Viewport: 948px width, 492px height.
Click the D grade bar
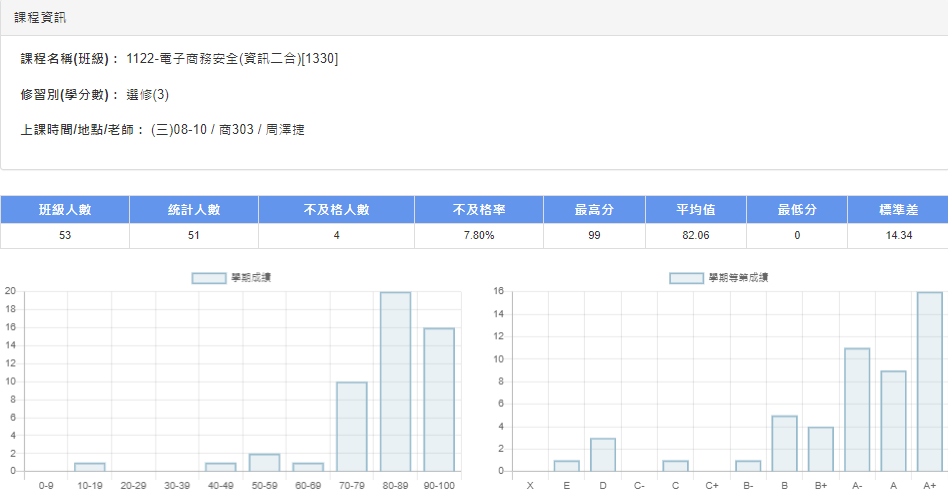pos(603,455)
